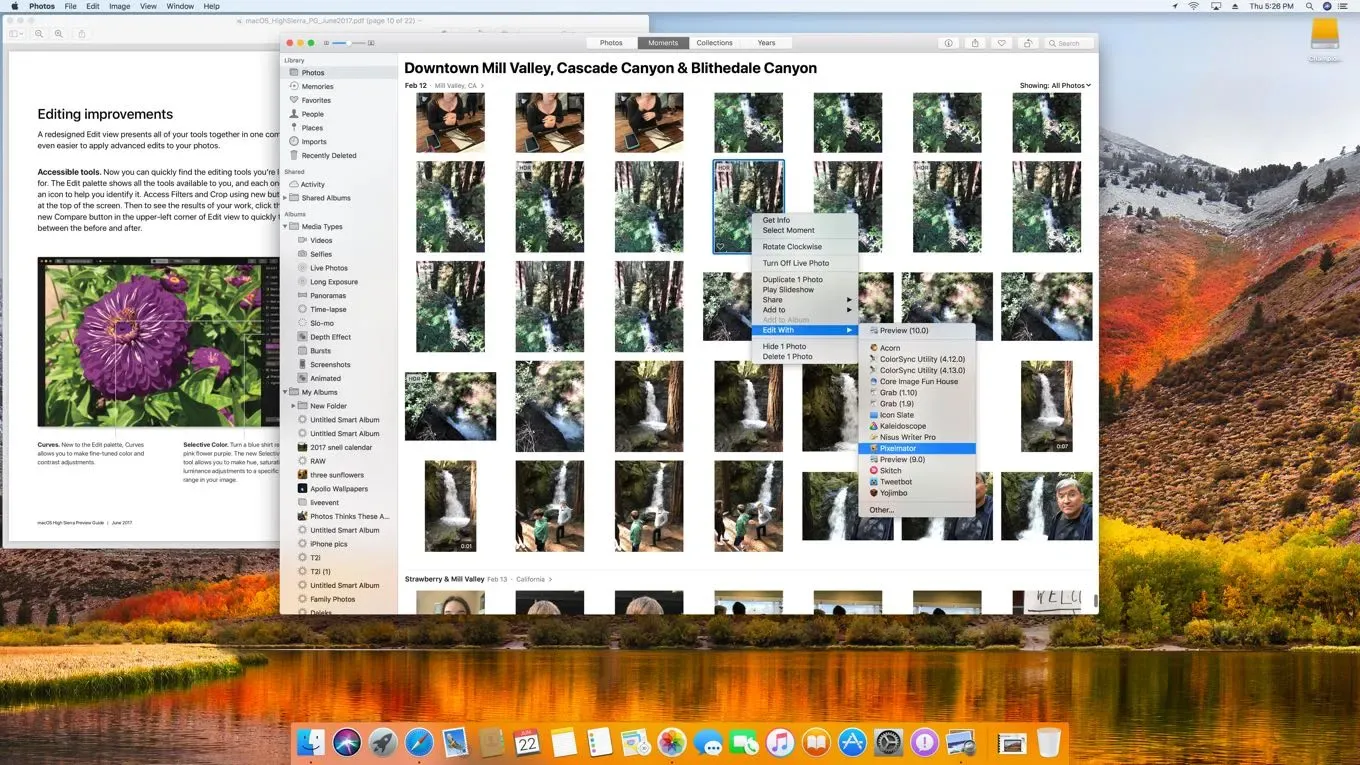Click the Favorite heart toolbar icon

[1001, 43]
